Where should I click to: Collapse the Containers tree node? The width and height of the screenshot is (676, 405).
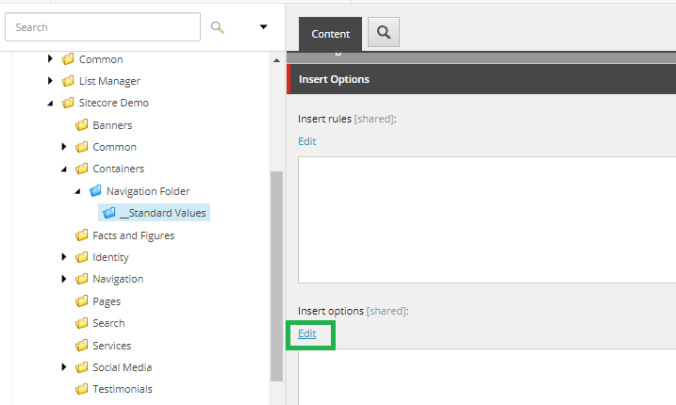coord(64,169)
